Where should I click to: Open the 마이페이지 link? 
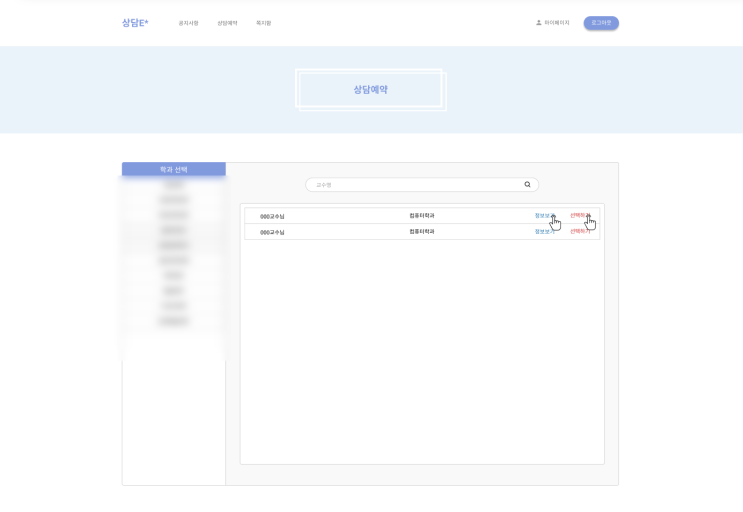tap(557, 22)
